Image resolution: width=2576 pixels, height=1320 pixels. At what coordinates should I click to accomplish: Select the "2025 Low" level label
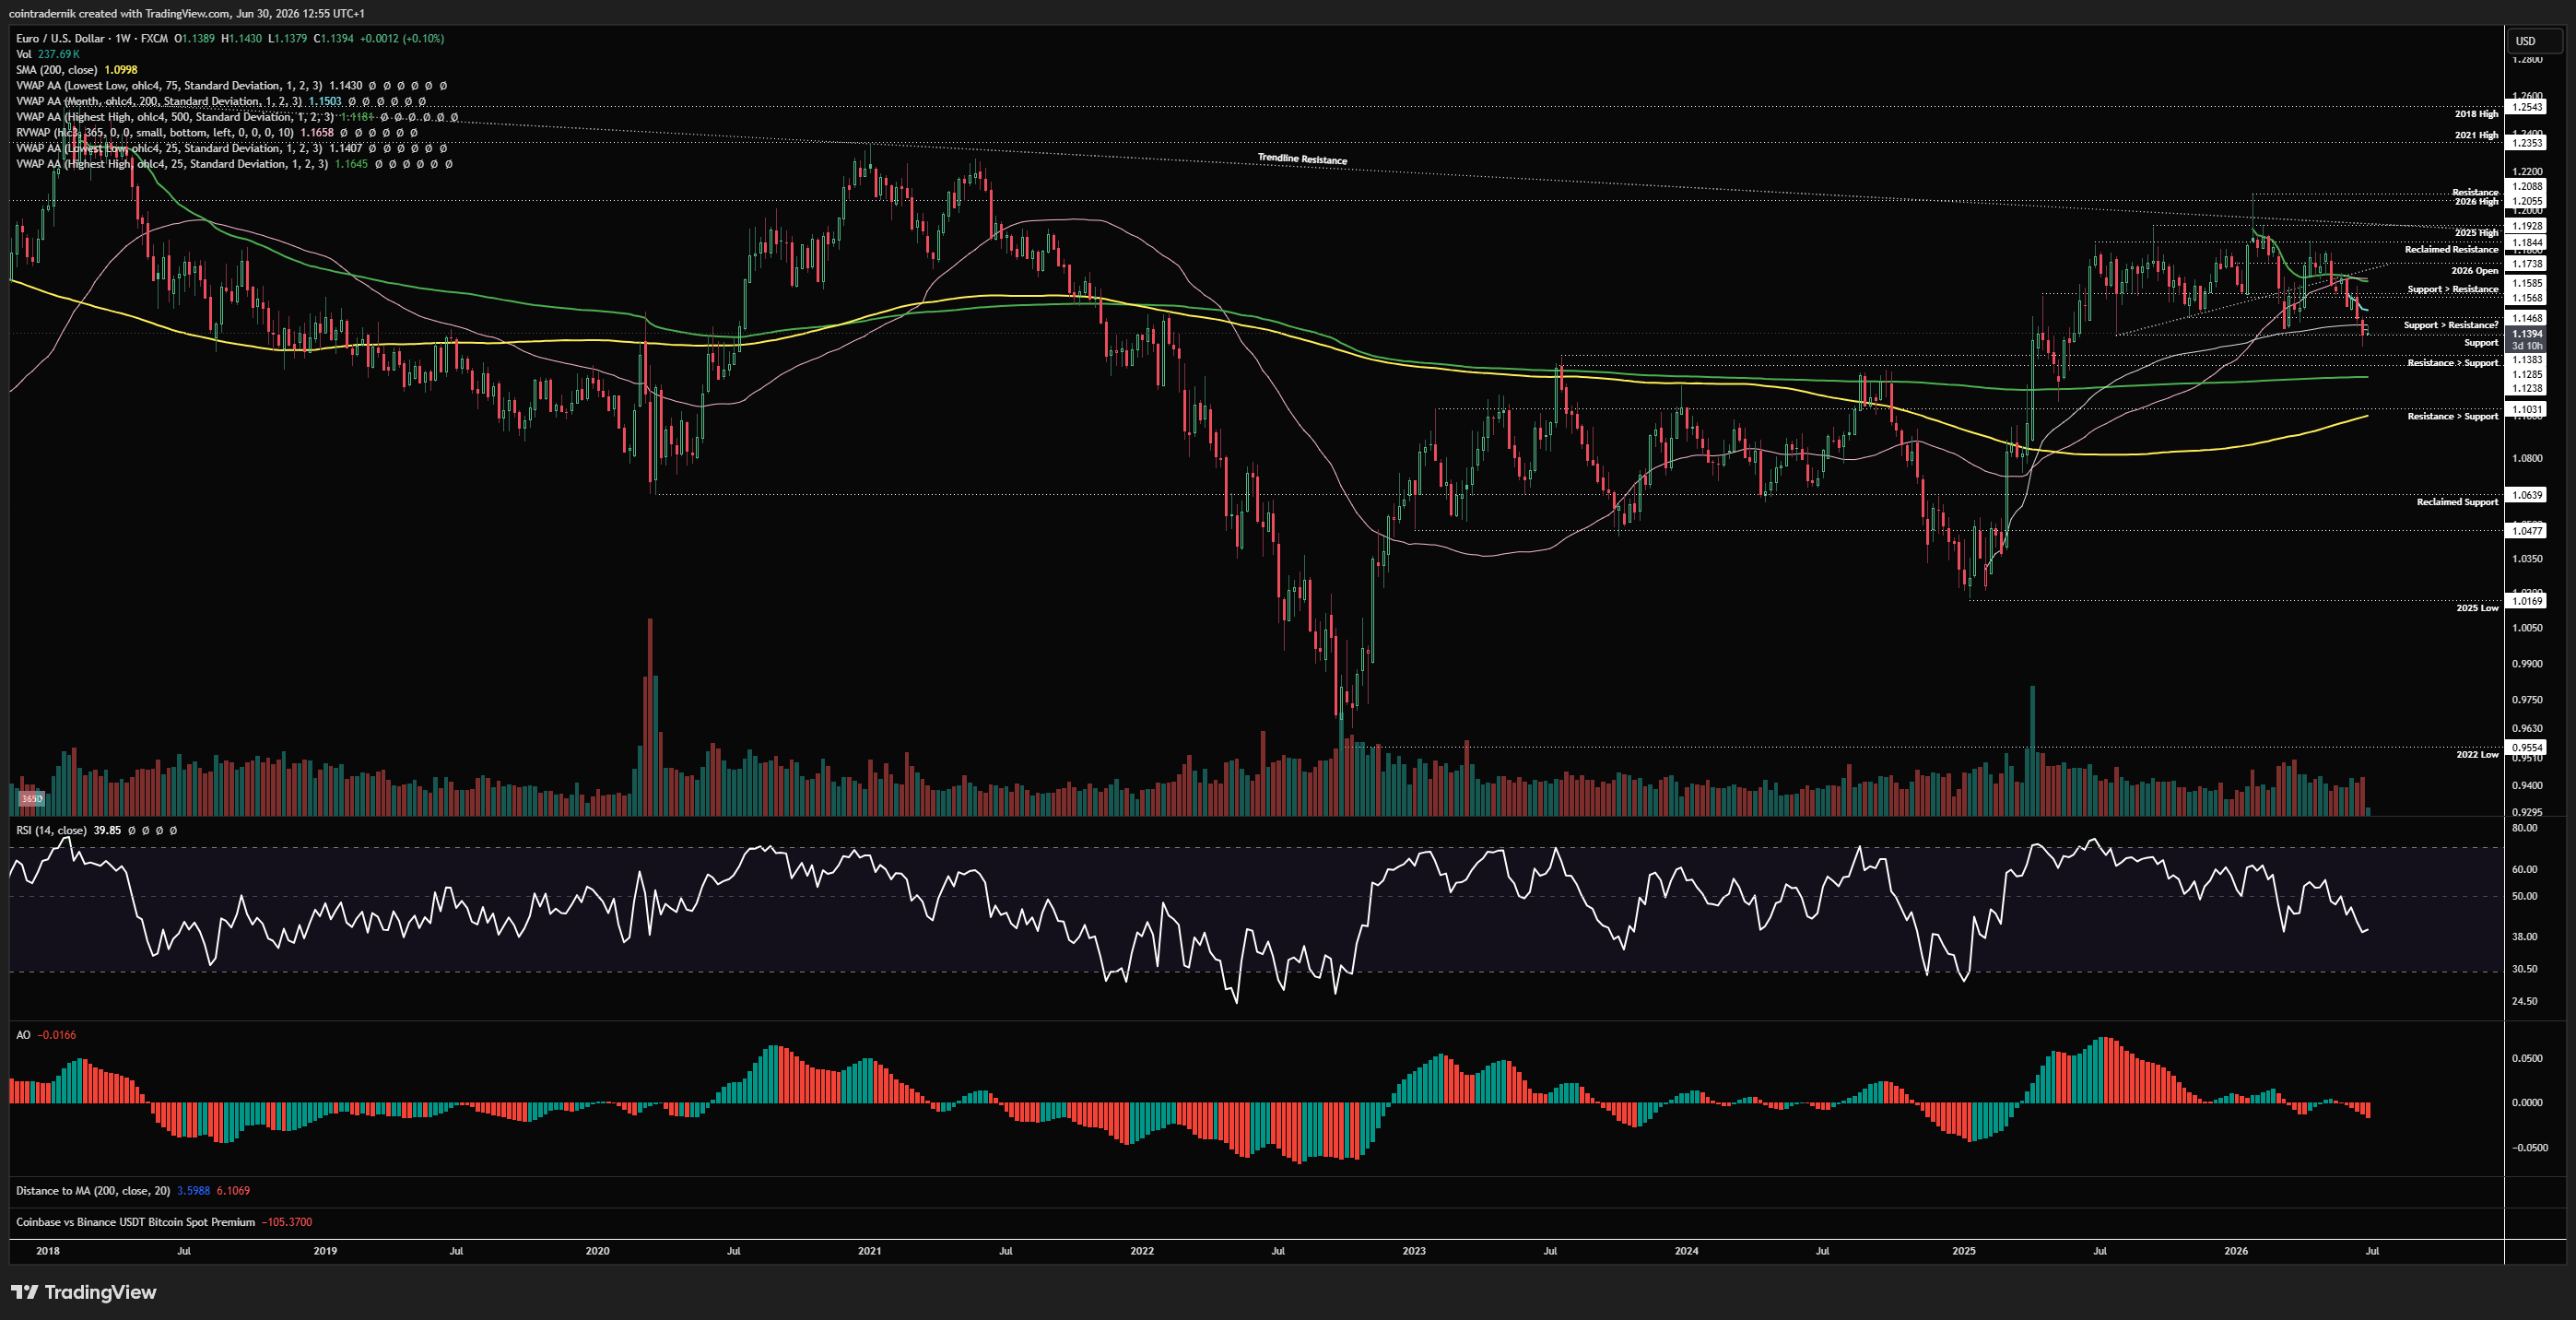(2477, 608)
